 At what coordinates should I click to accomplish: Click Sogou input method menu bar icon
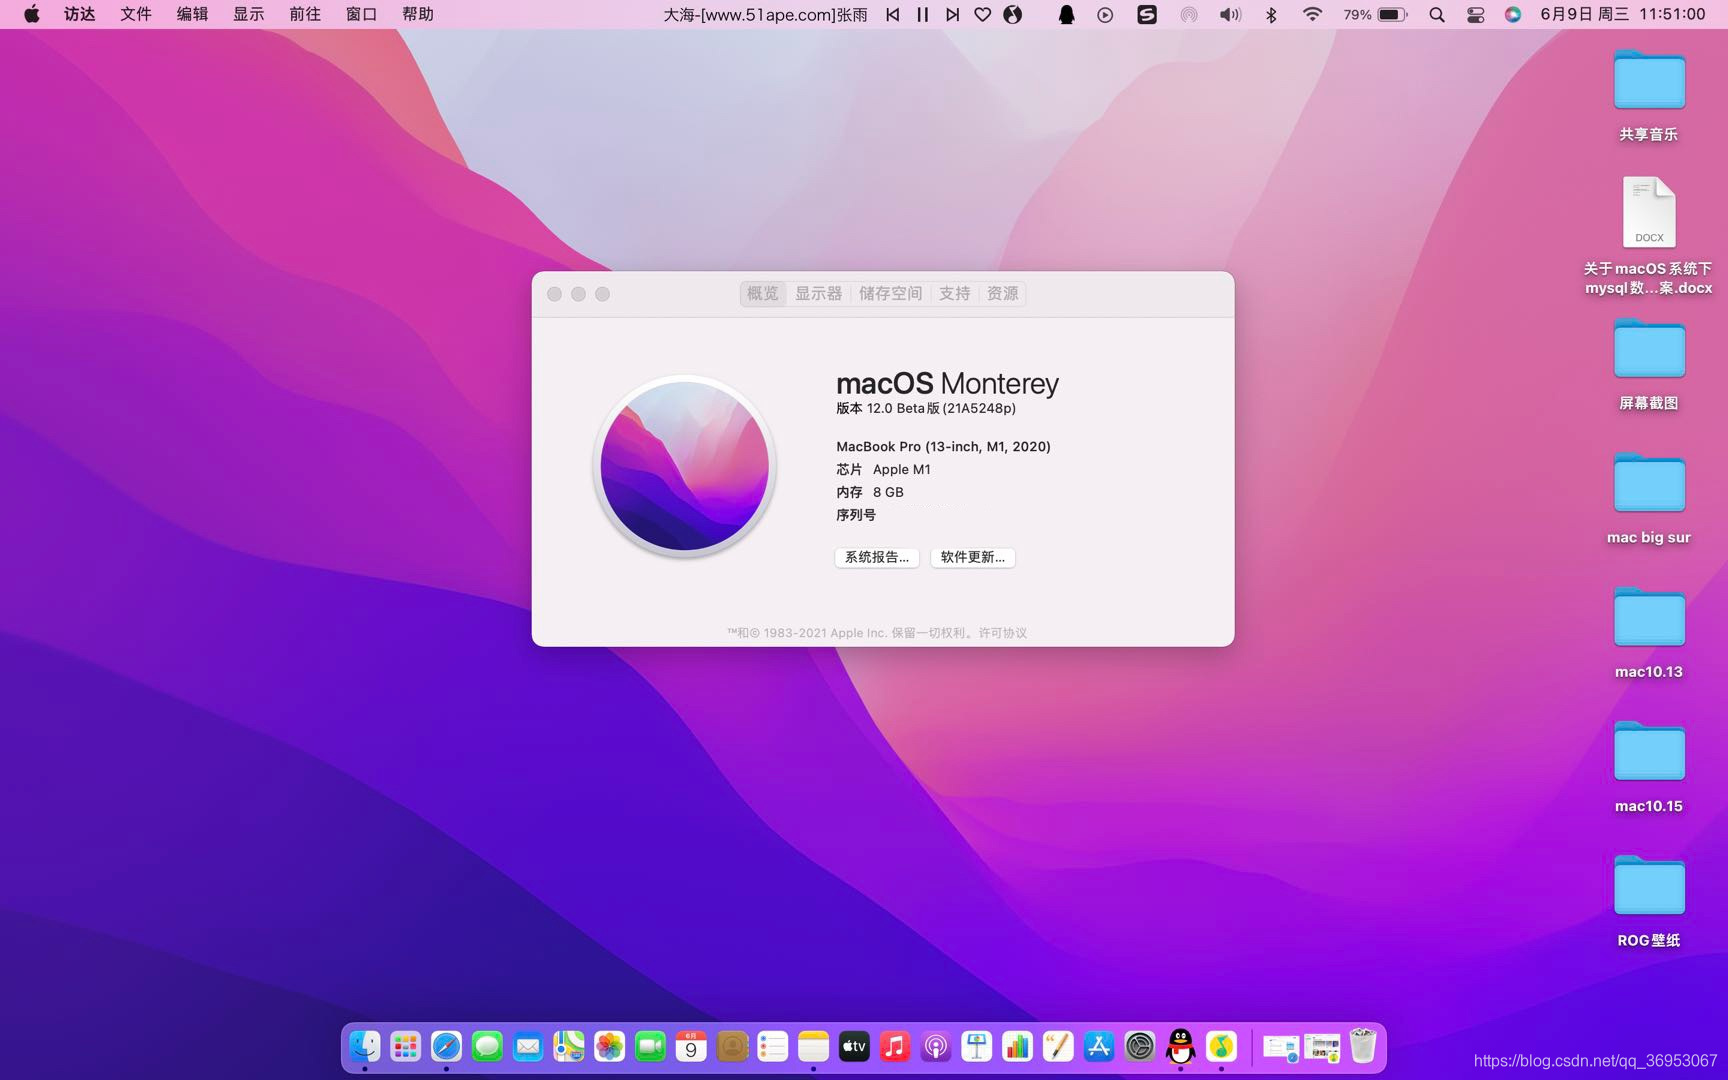[x=1147, y=14]
